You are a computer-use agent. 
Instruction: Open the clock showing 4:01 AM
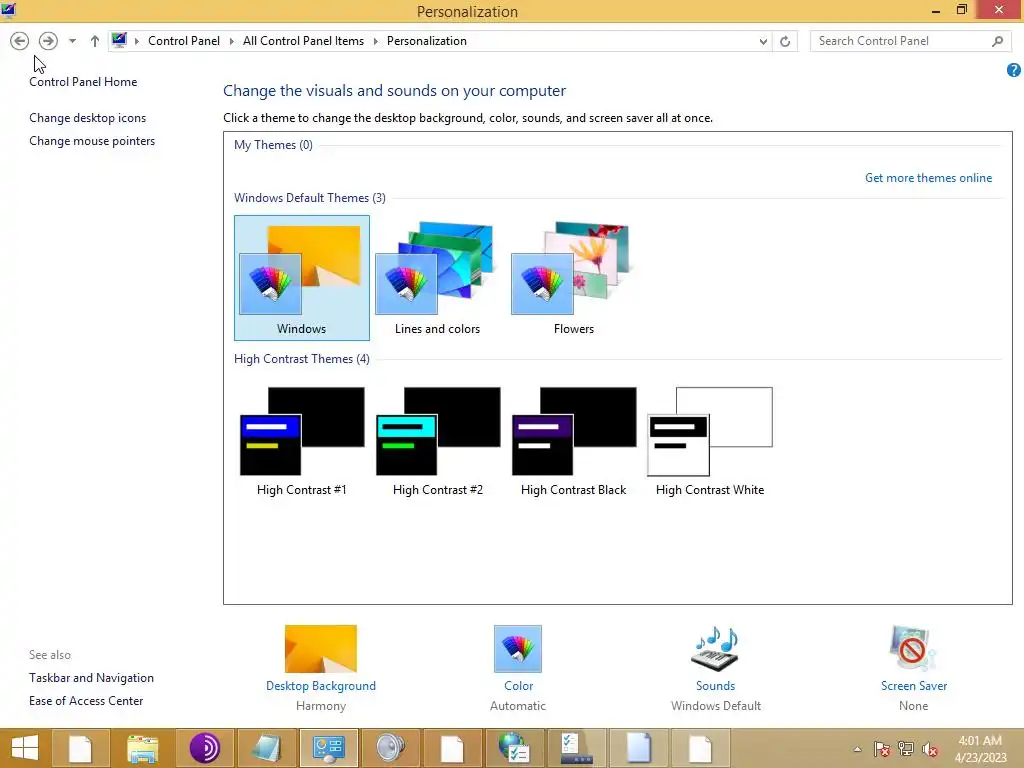980,749
